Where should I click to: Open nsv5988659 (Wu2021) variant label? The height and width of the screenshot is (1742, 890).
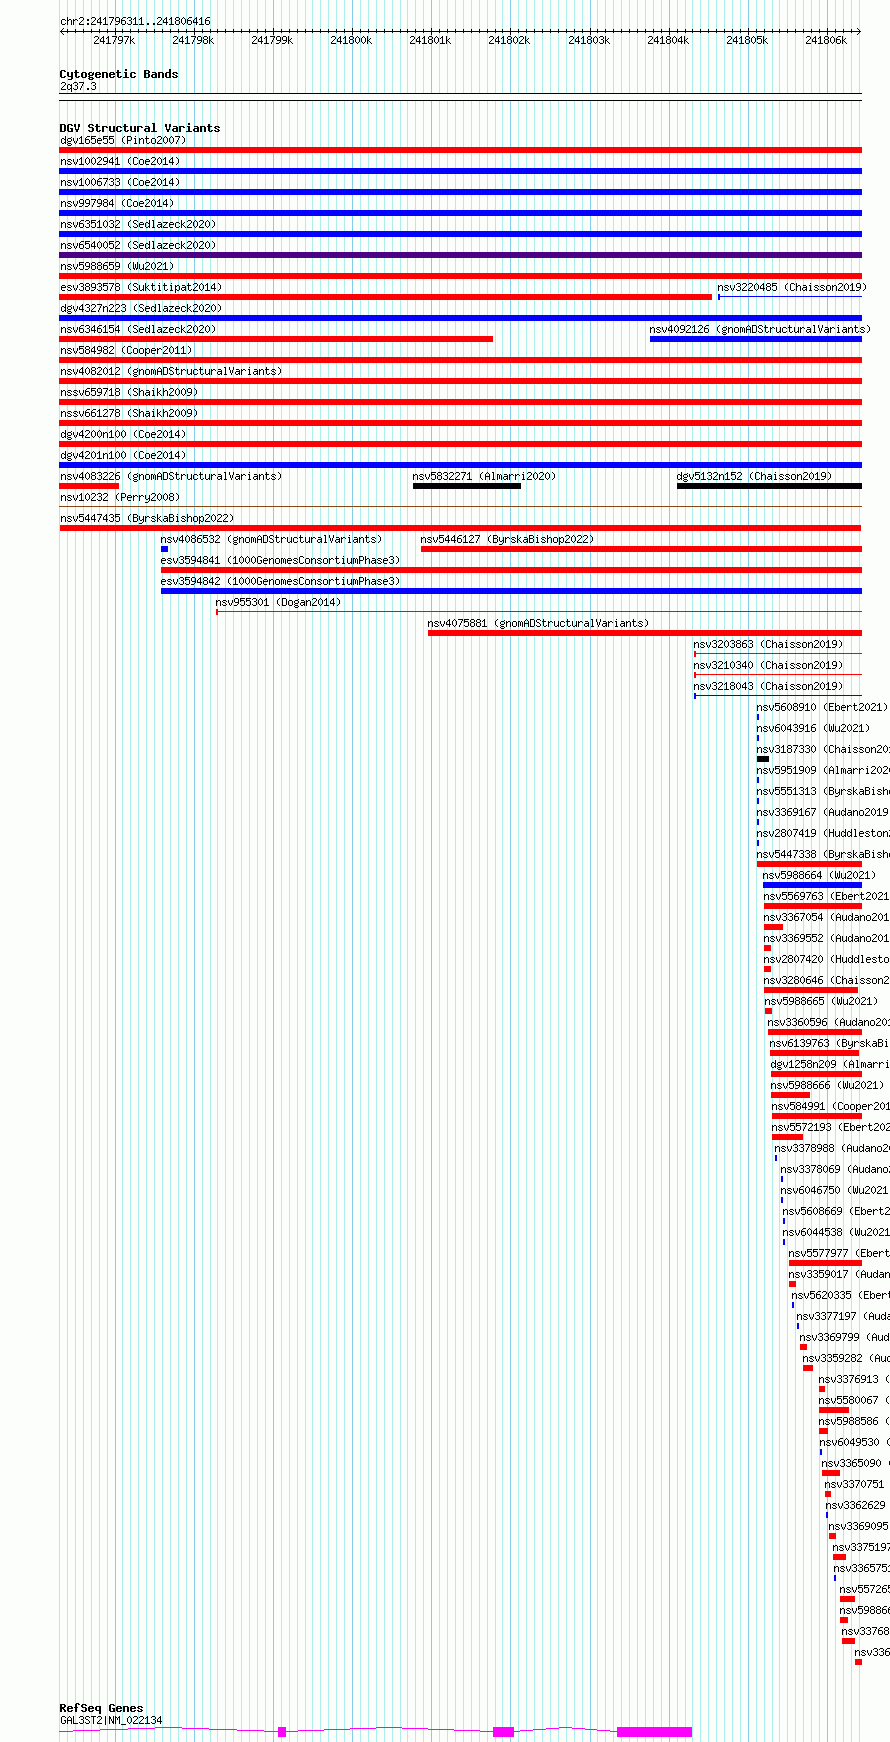[117, 267]
